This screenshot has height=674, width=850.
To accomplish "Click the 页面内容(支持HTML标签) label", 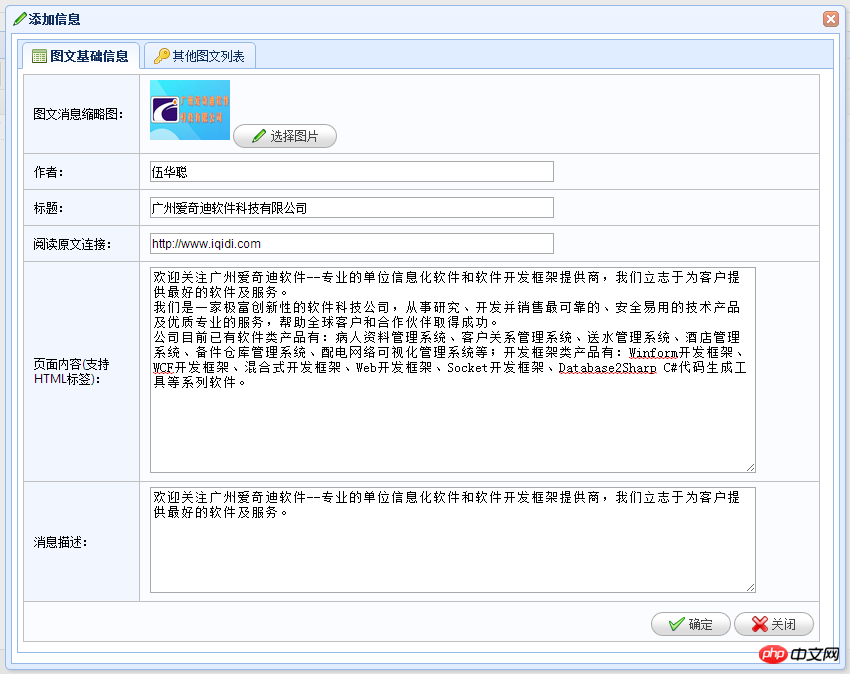I will (72, 371).
